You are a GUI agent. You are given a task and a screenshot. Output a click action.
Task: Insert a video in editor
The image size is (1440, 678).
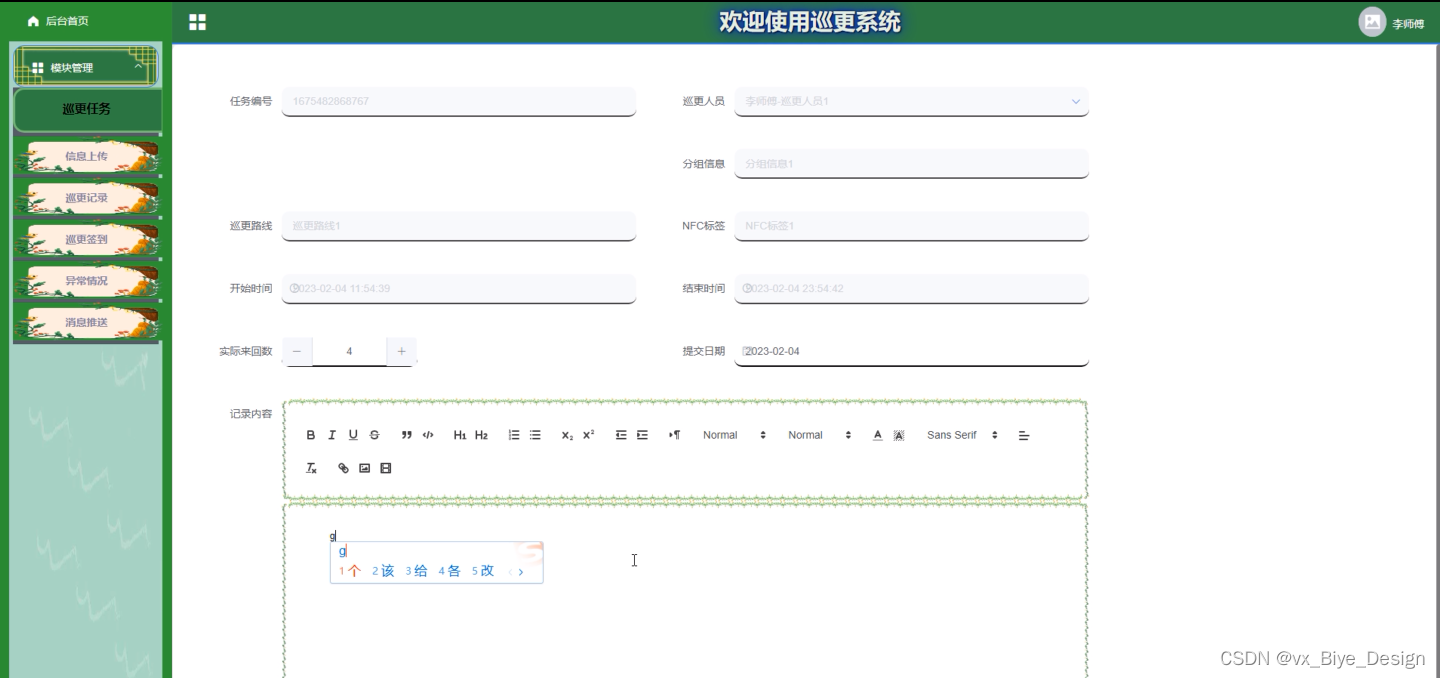[386, 468]
